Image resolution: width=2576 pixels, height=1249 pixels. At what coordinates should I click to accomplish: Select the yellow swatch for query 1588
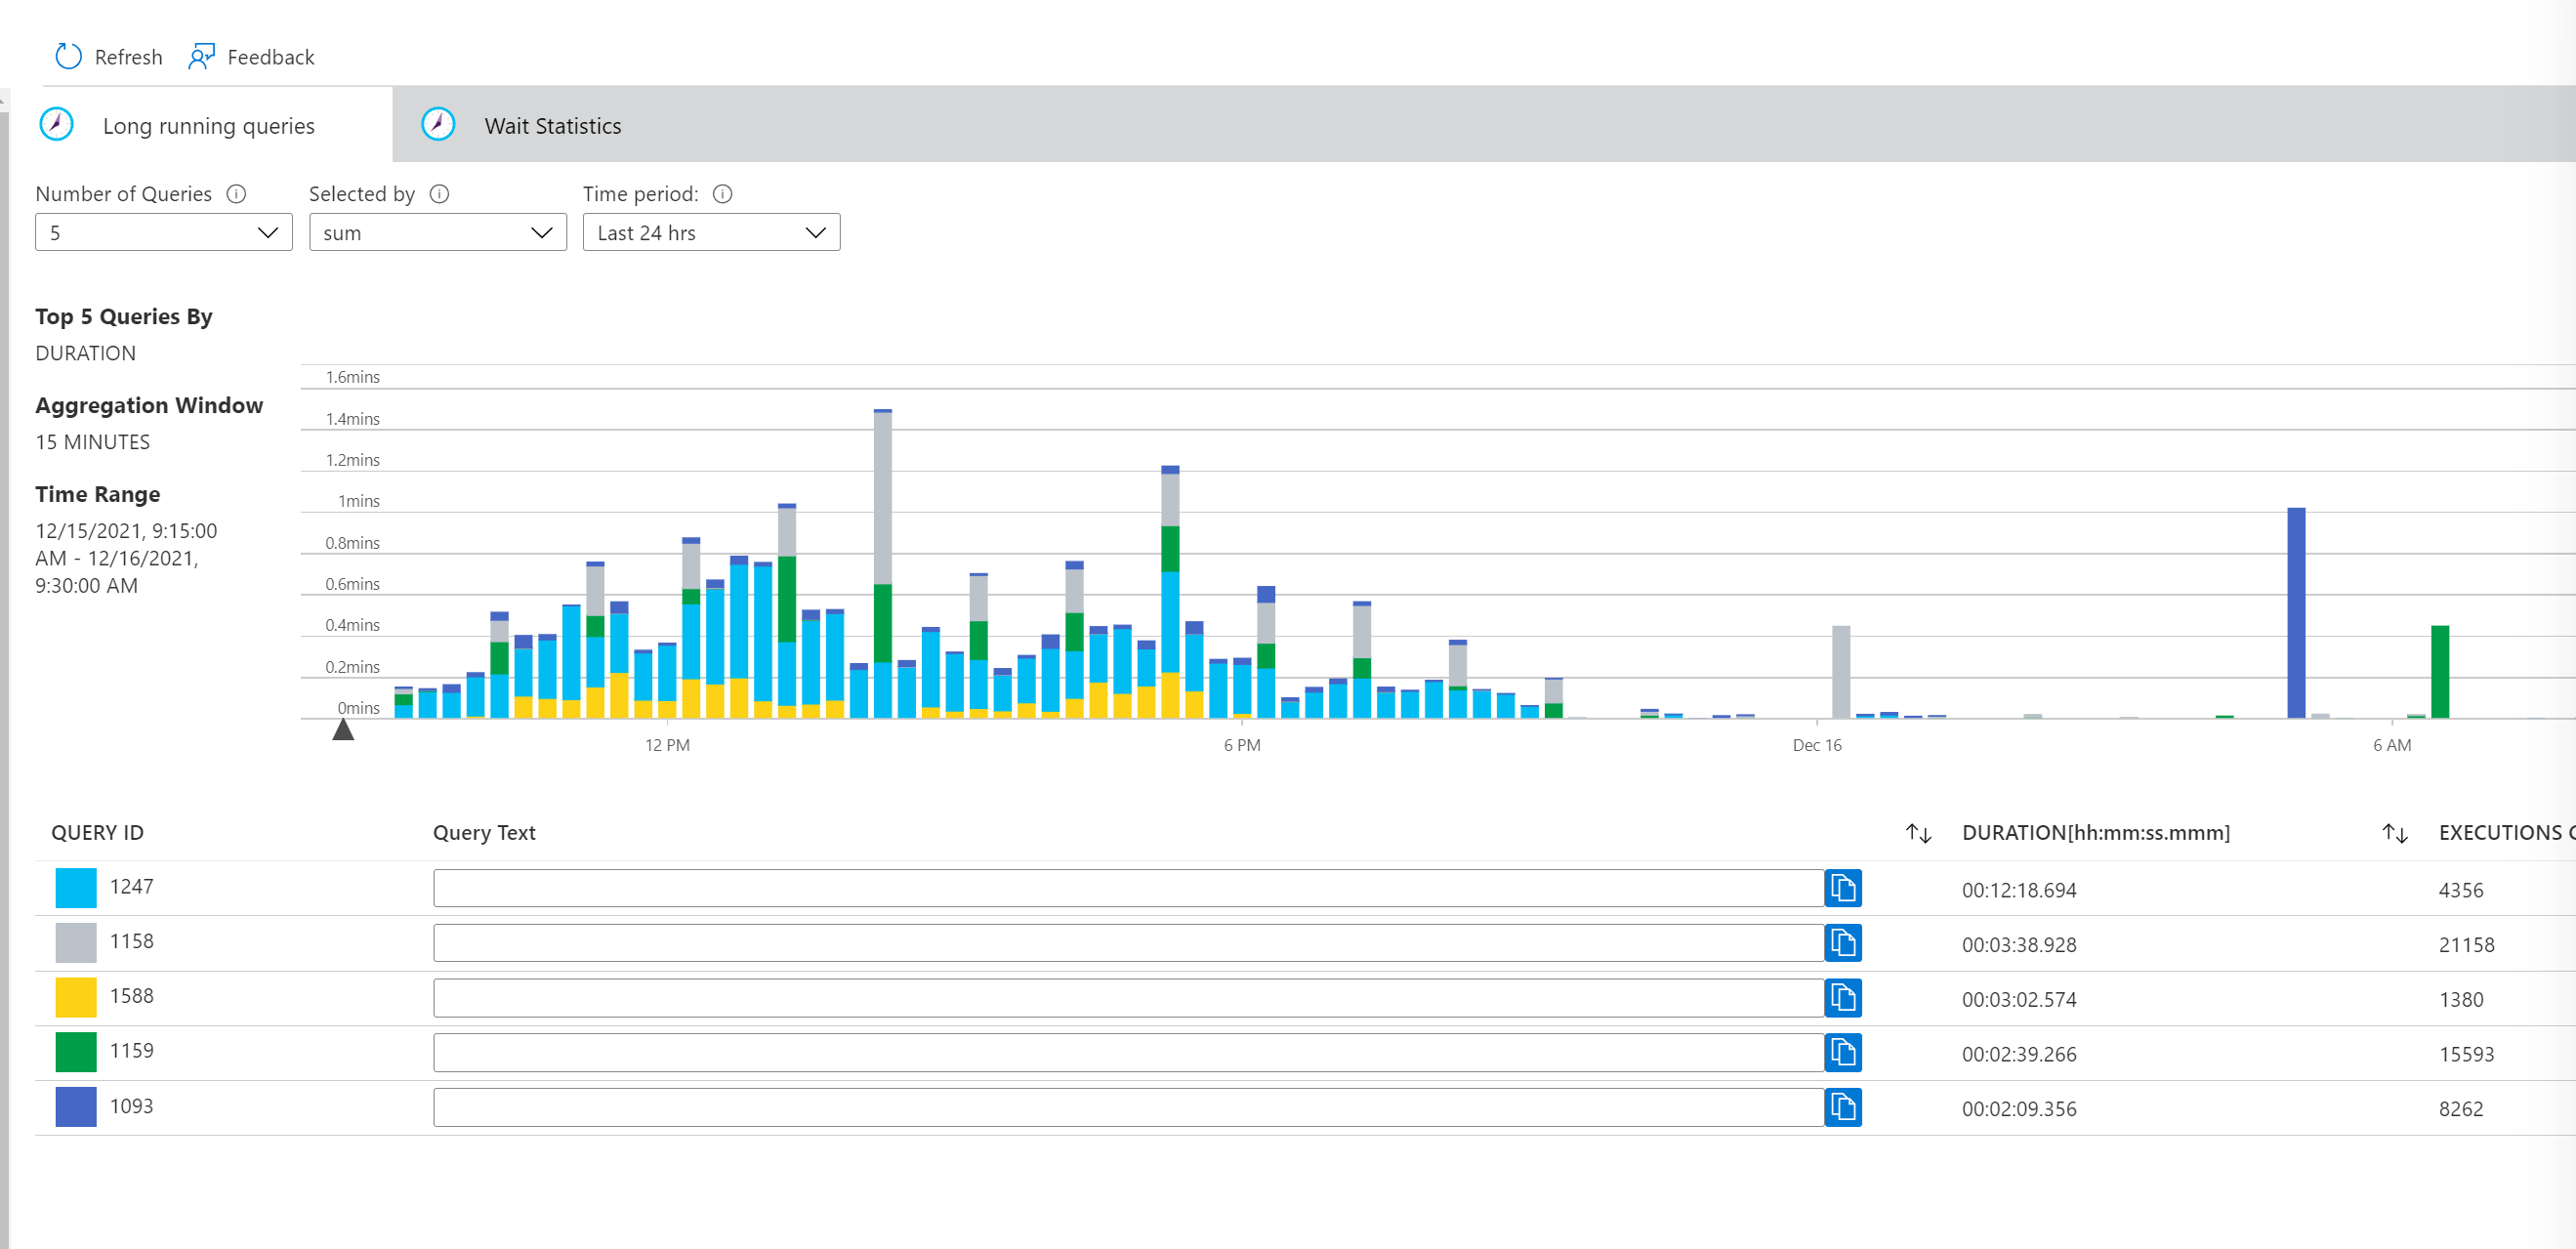[75, 996]
